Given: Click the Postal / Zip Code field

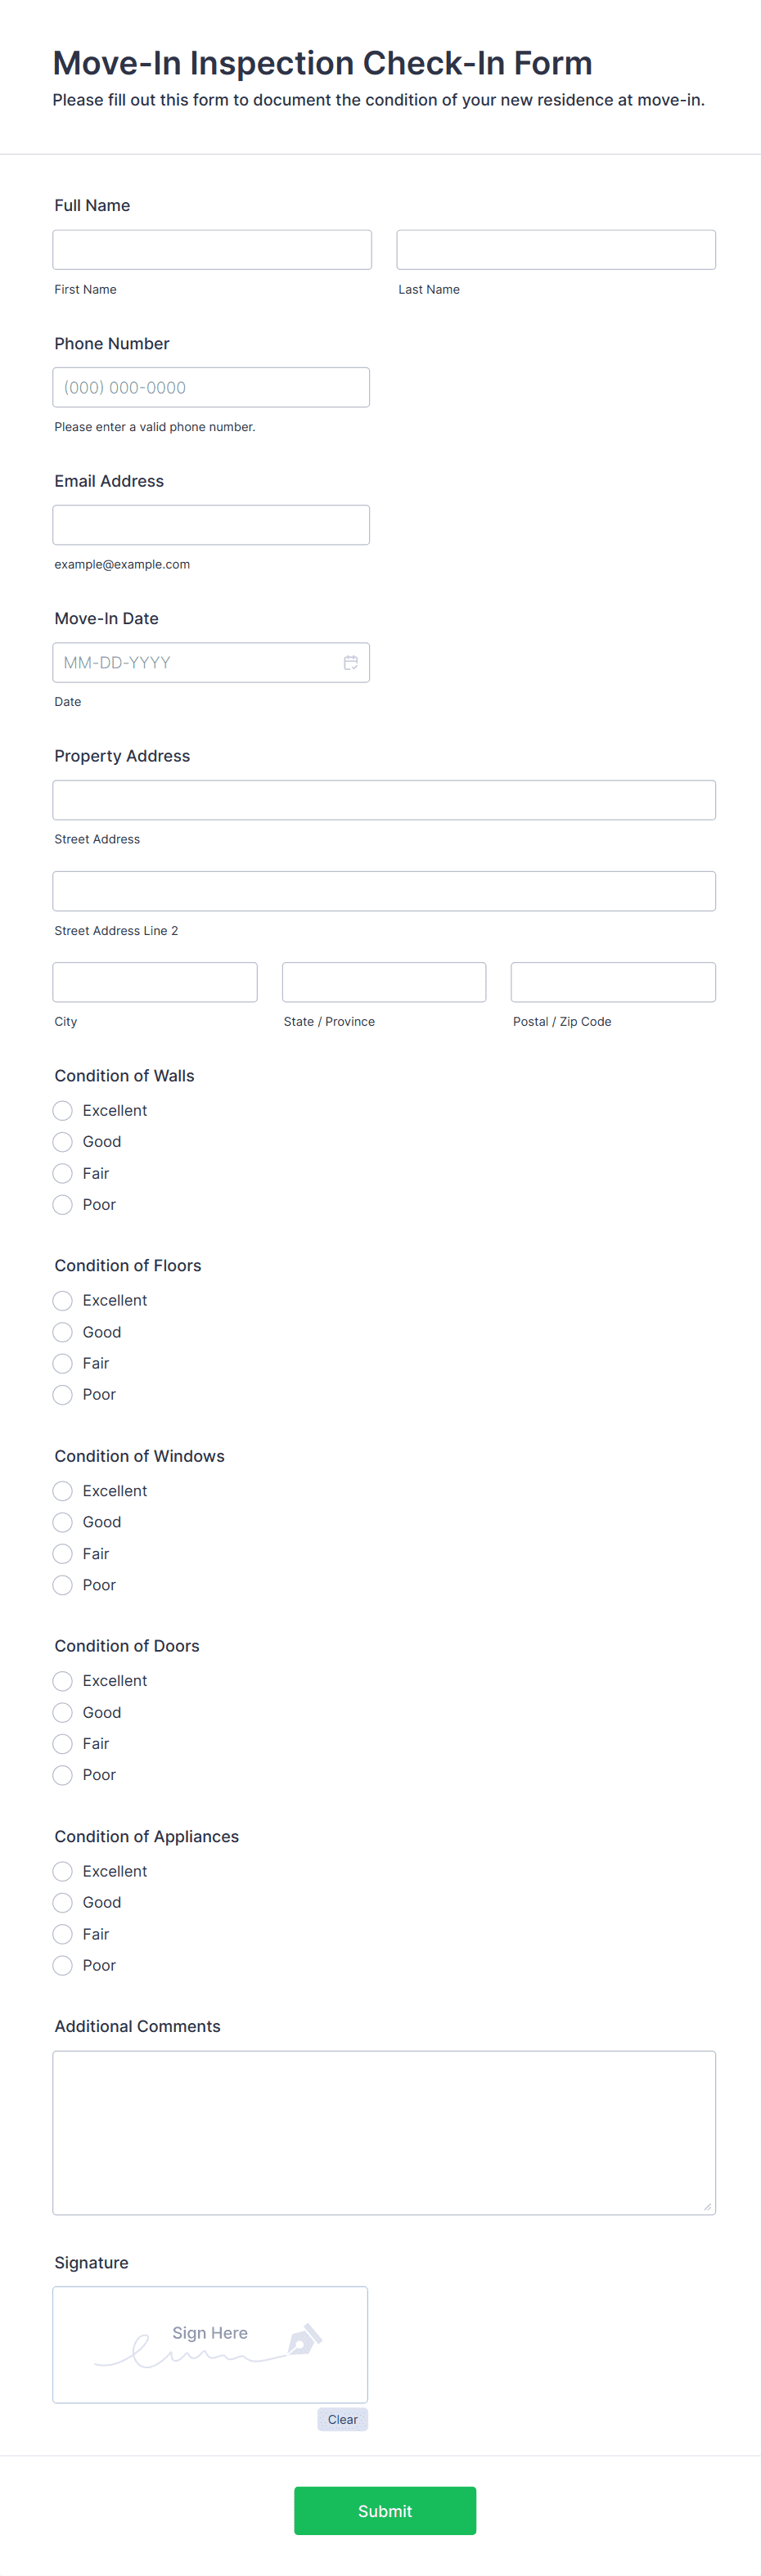Looking at the screenshot, I should click(x=612, y=981).
